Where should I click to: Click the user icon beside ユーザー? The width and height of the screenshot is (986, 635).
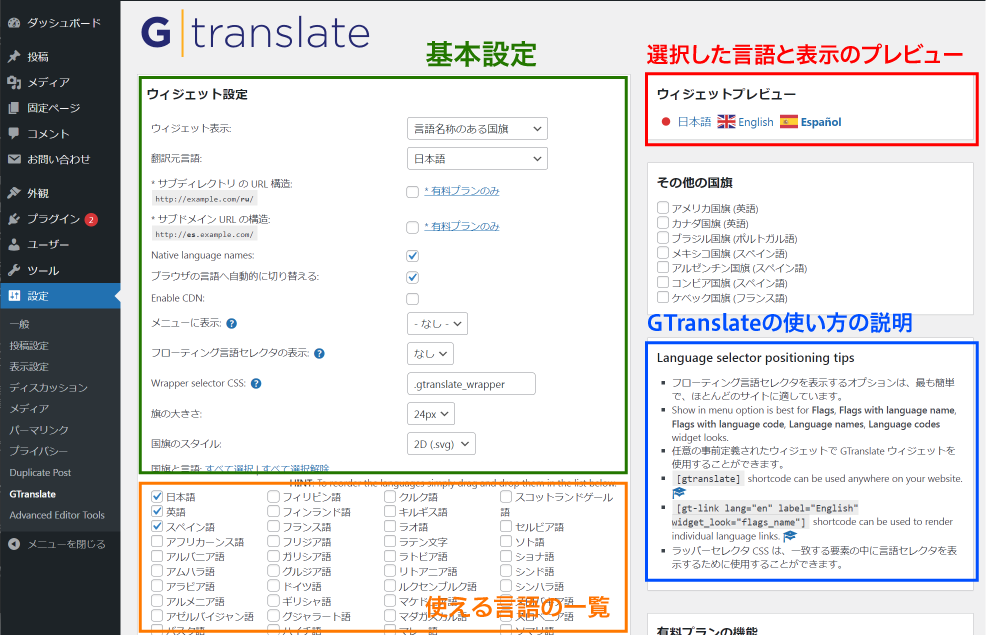click(x=14, y=245)
